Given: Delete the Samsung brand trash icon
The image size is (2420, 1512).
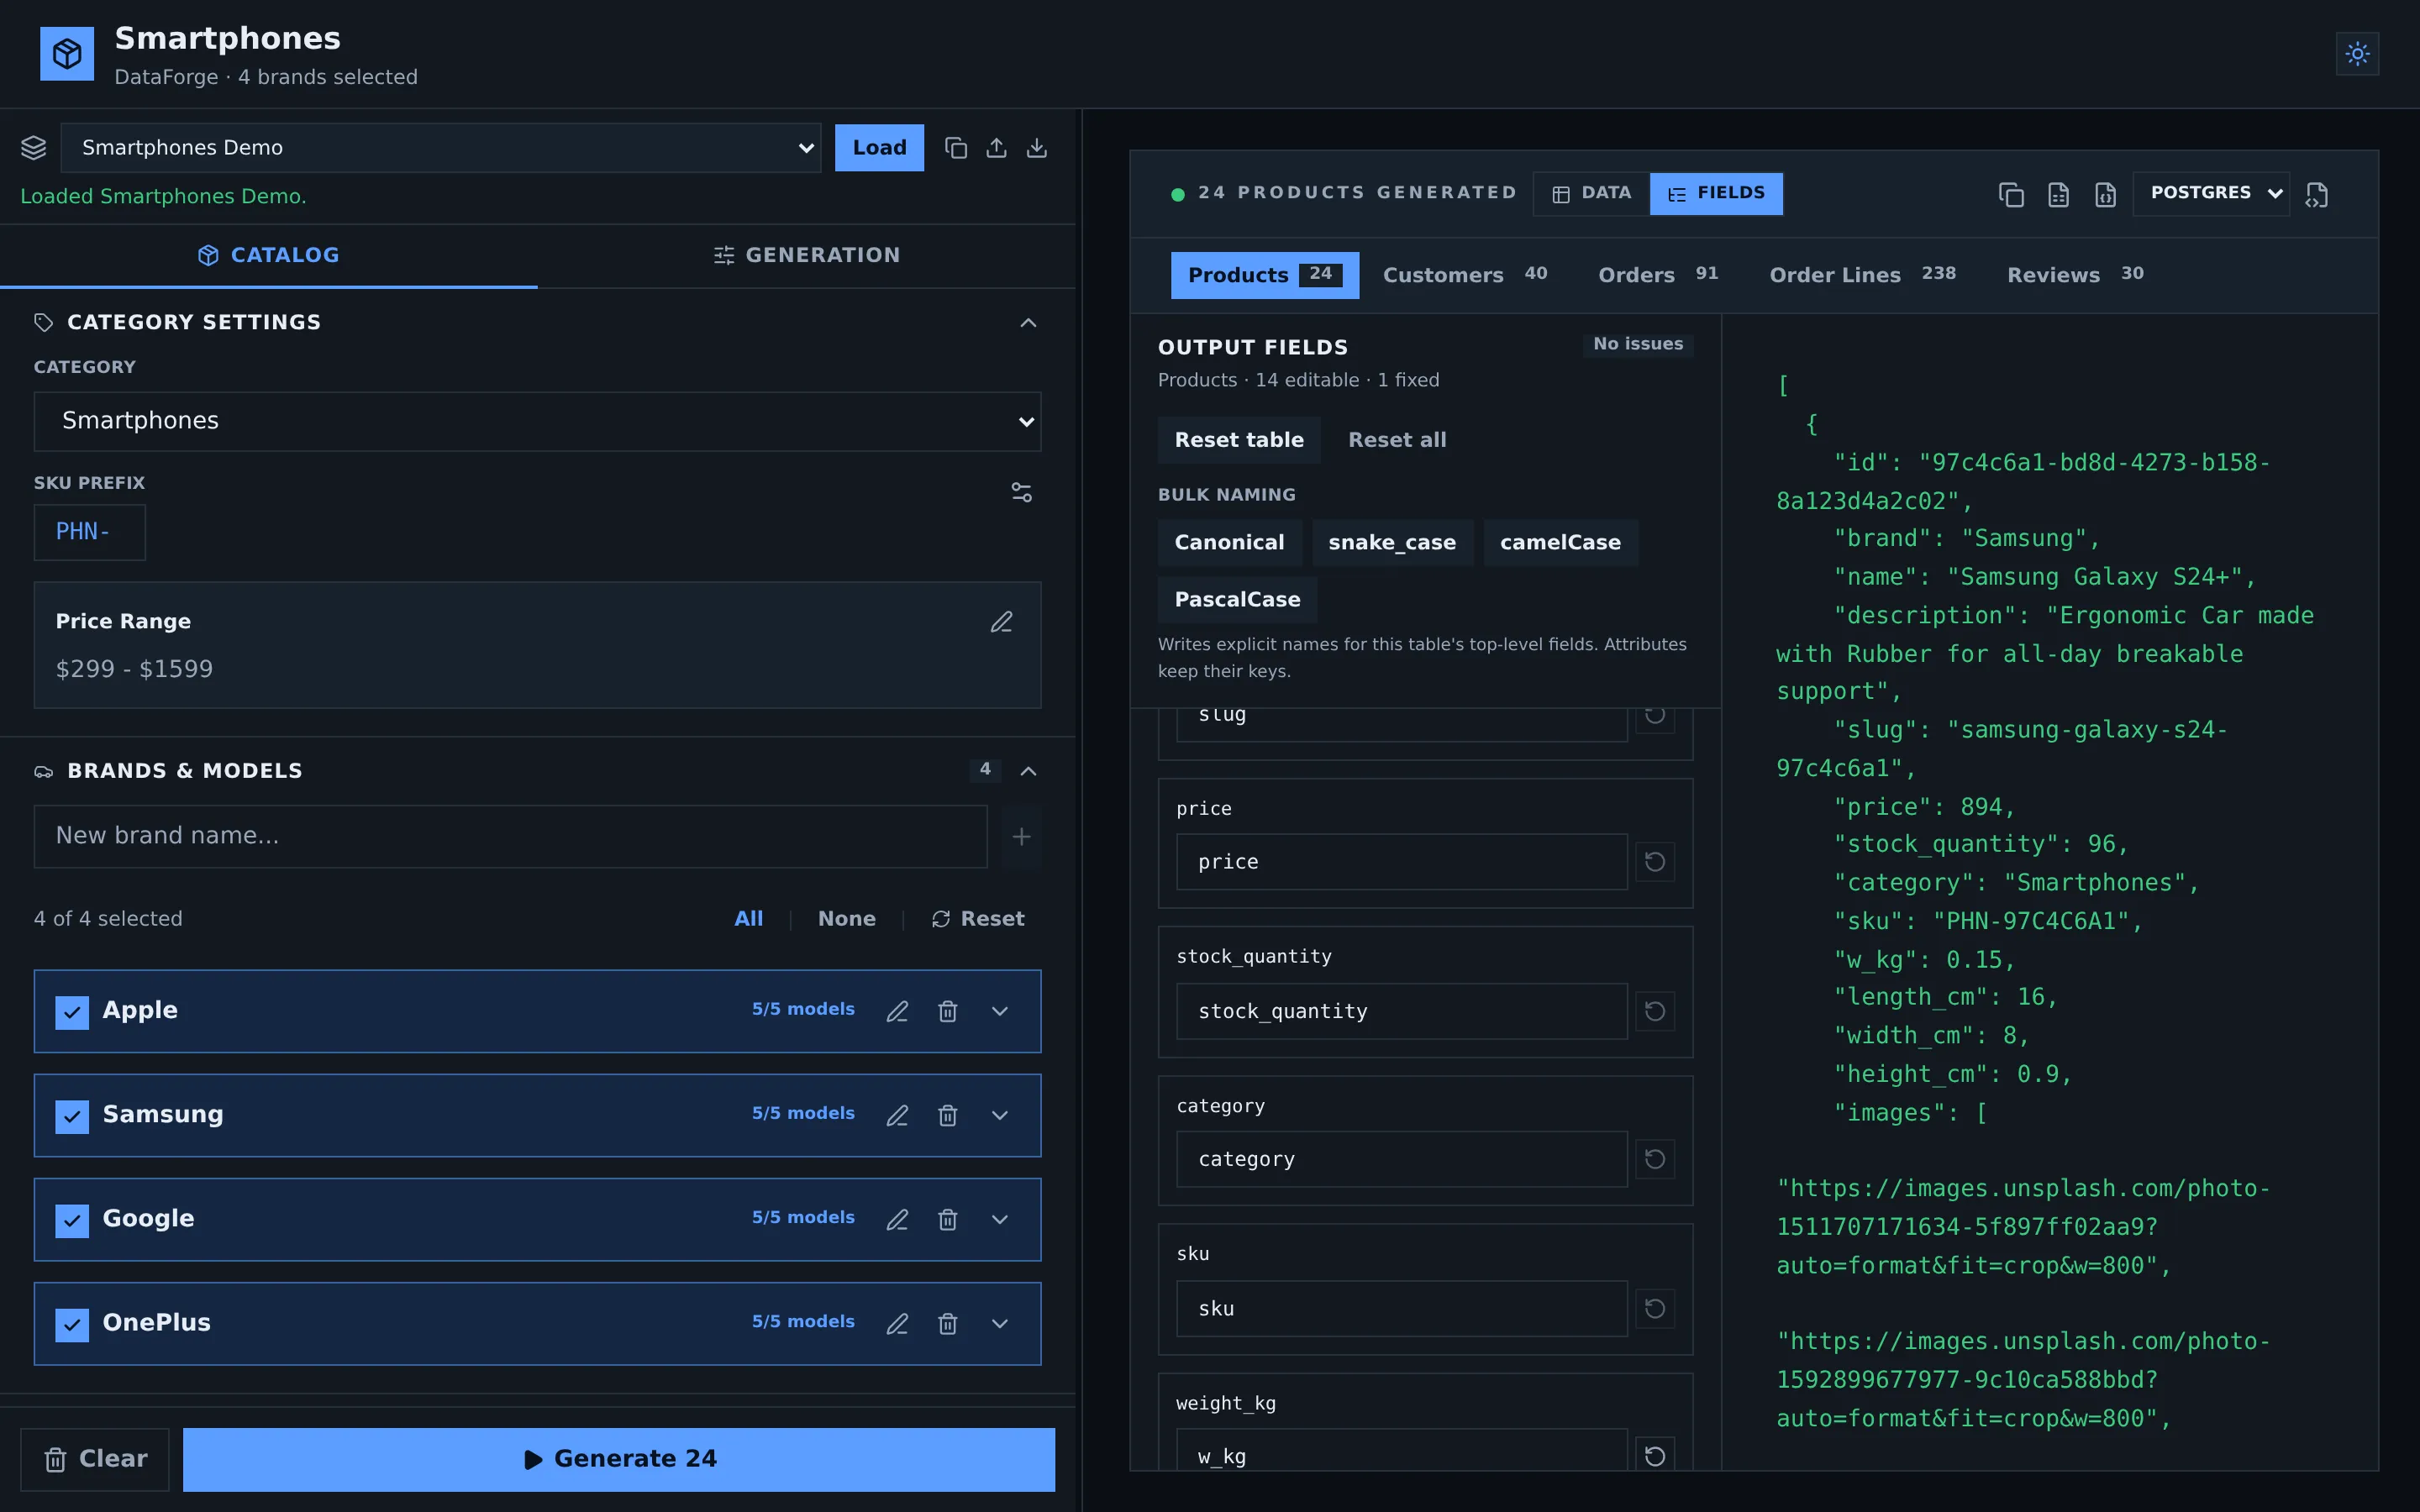Looking at the screenshot, I should [x=948, y=1115].
